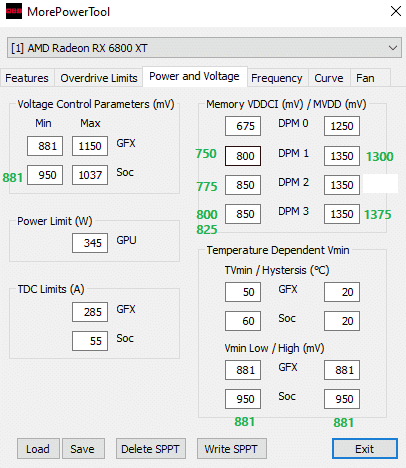Edit the TDC Limits GFX field 285

point(90,312)
